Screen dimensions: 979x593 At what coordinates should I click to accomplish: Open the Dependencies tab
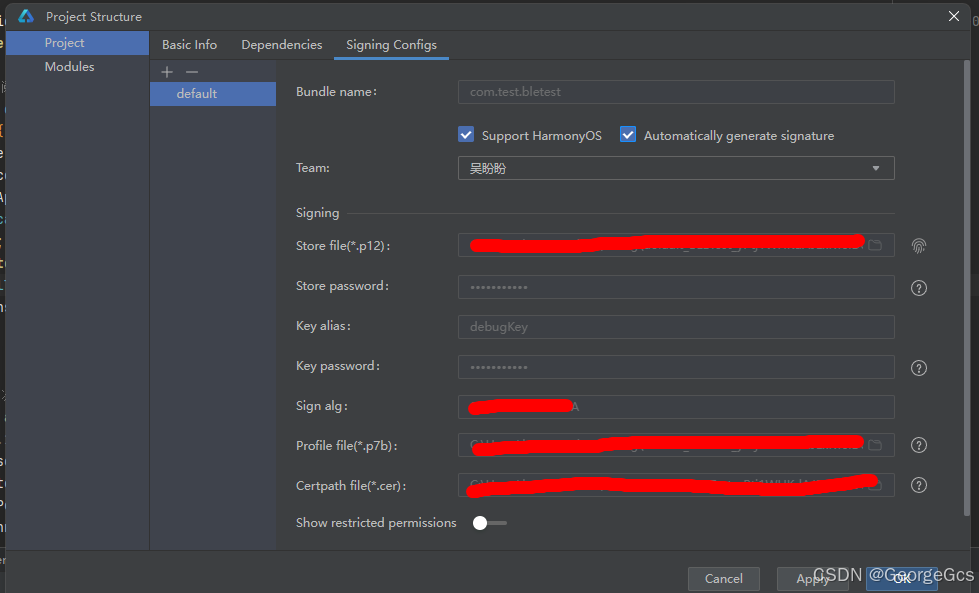pyautogui.click(x=281, y=45)
